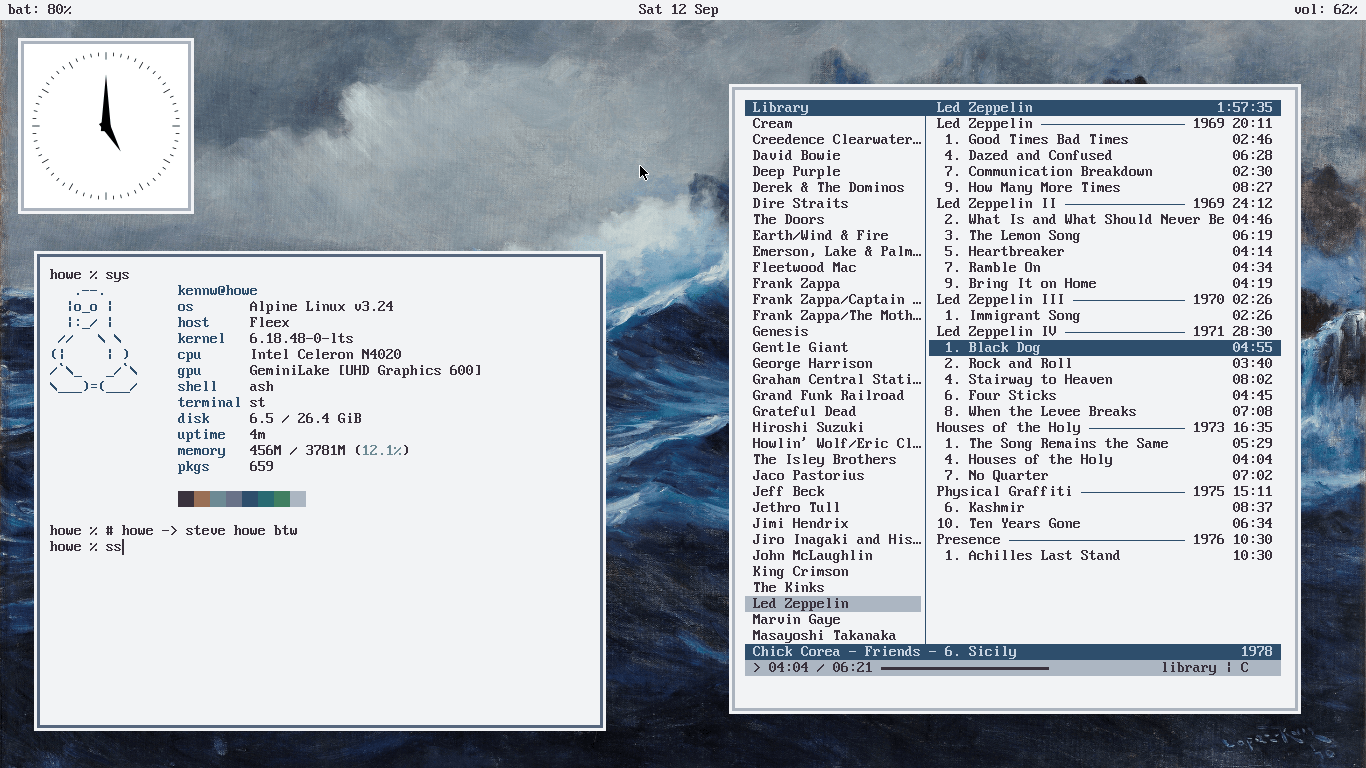The image size is (1366, 768).
Task: Click the battery indicator in the top bar
Action: (40, 10)
